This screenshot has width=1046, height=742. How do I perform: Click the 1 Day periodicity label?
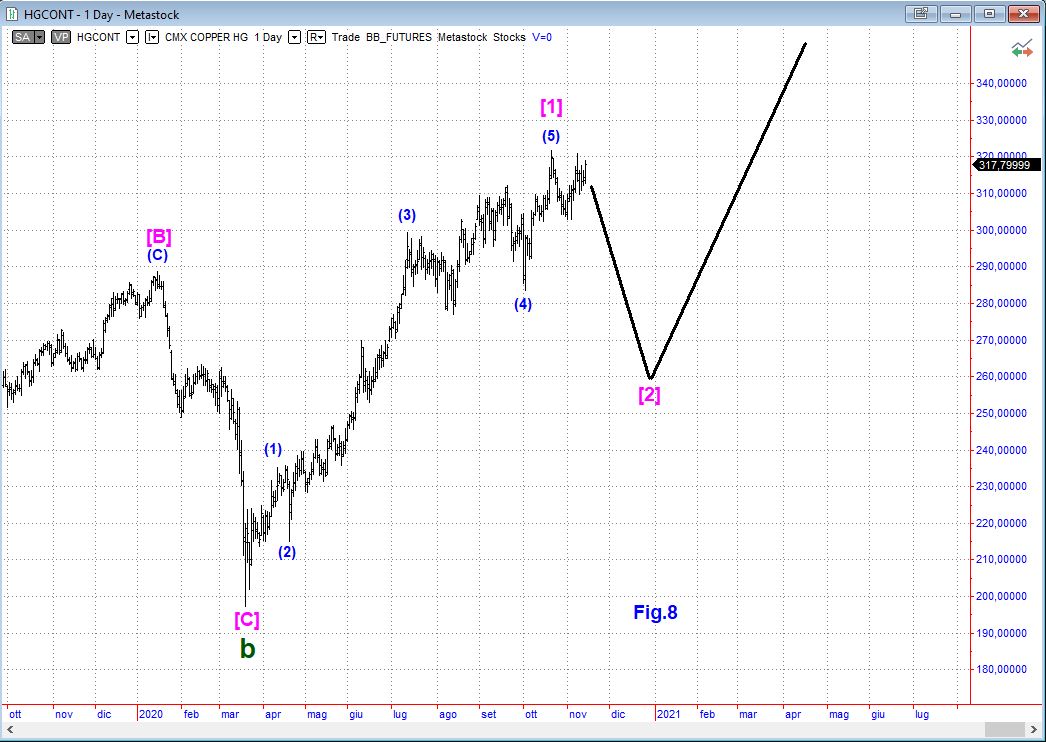point(268,37)
